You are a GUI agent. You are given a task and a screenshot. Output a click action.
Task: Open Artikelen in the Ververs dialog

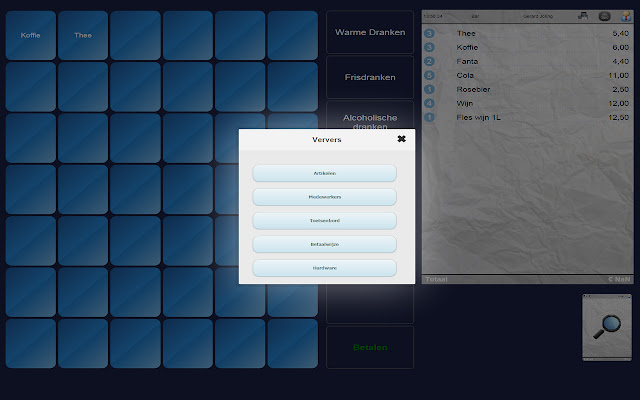[324, 173]
